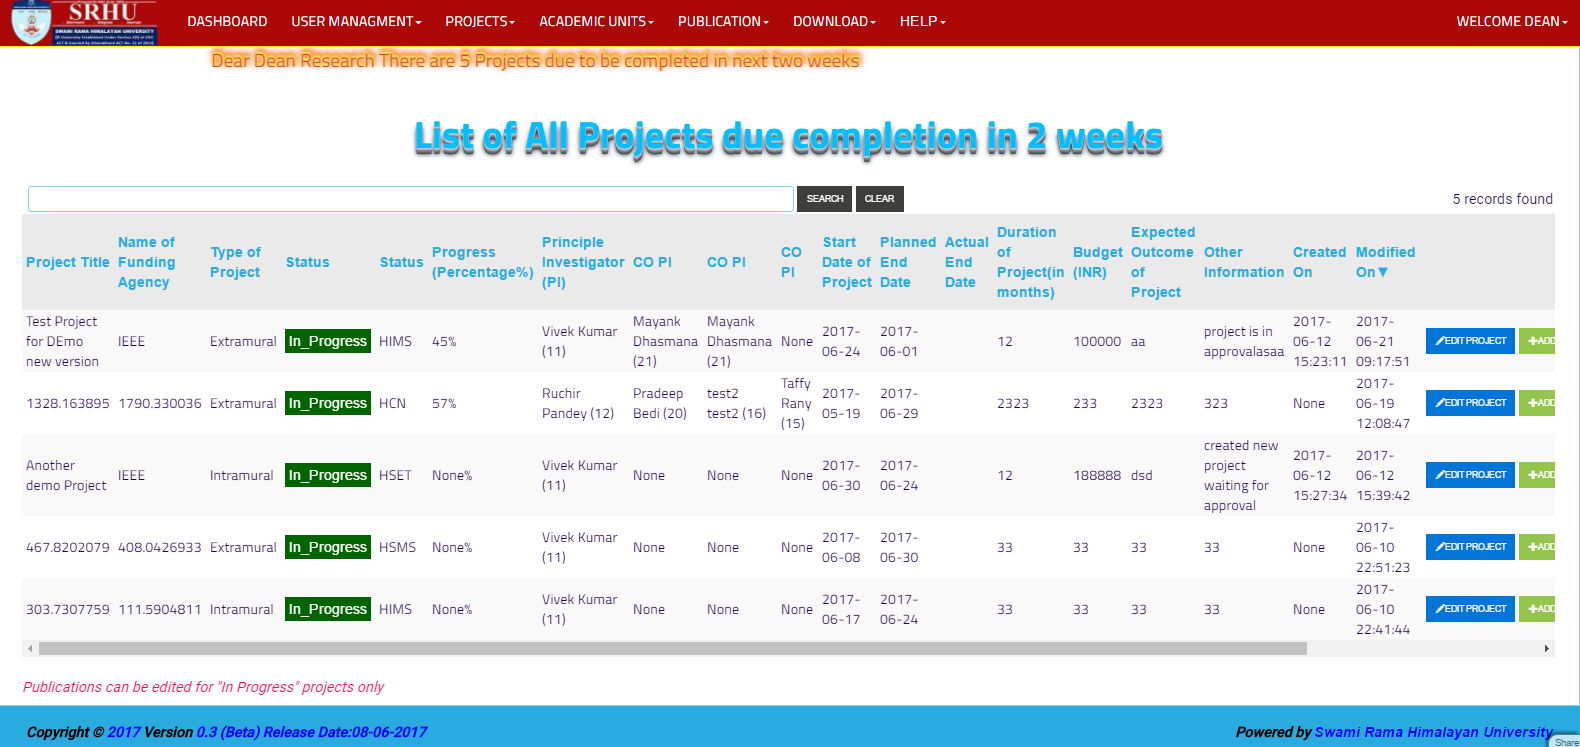This screenshot has width=1580, height=747.
Task: Click 'Another demo Project' title cell
Action: coord(66,475)
